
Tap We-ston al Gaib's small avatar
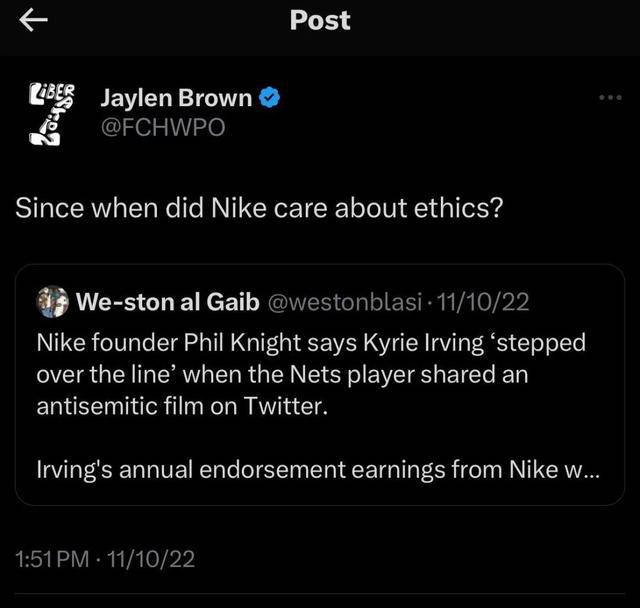click(x=52, y=301)
